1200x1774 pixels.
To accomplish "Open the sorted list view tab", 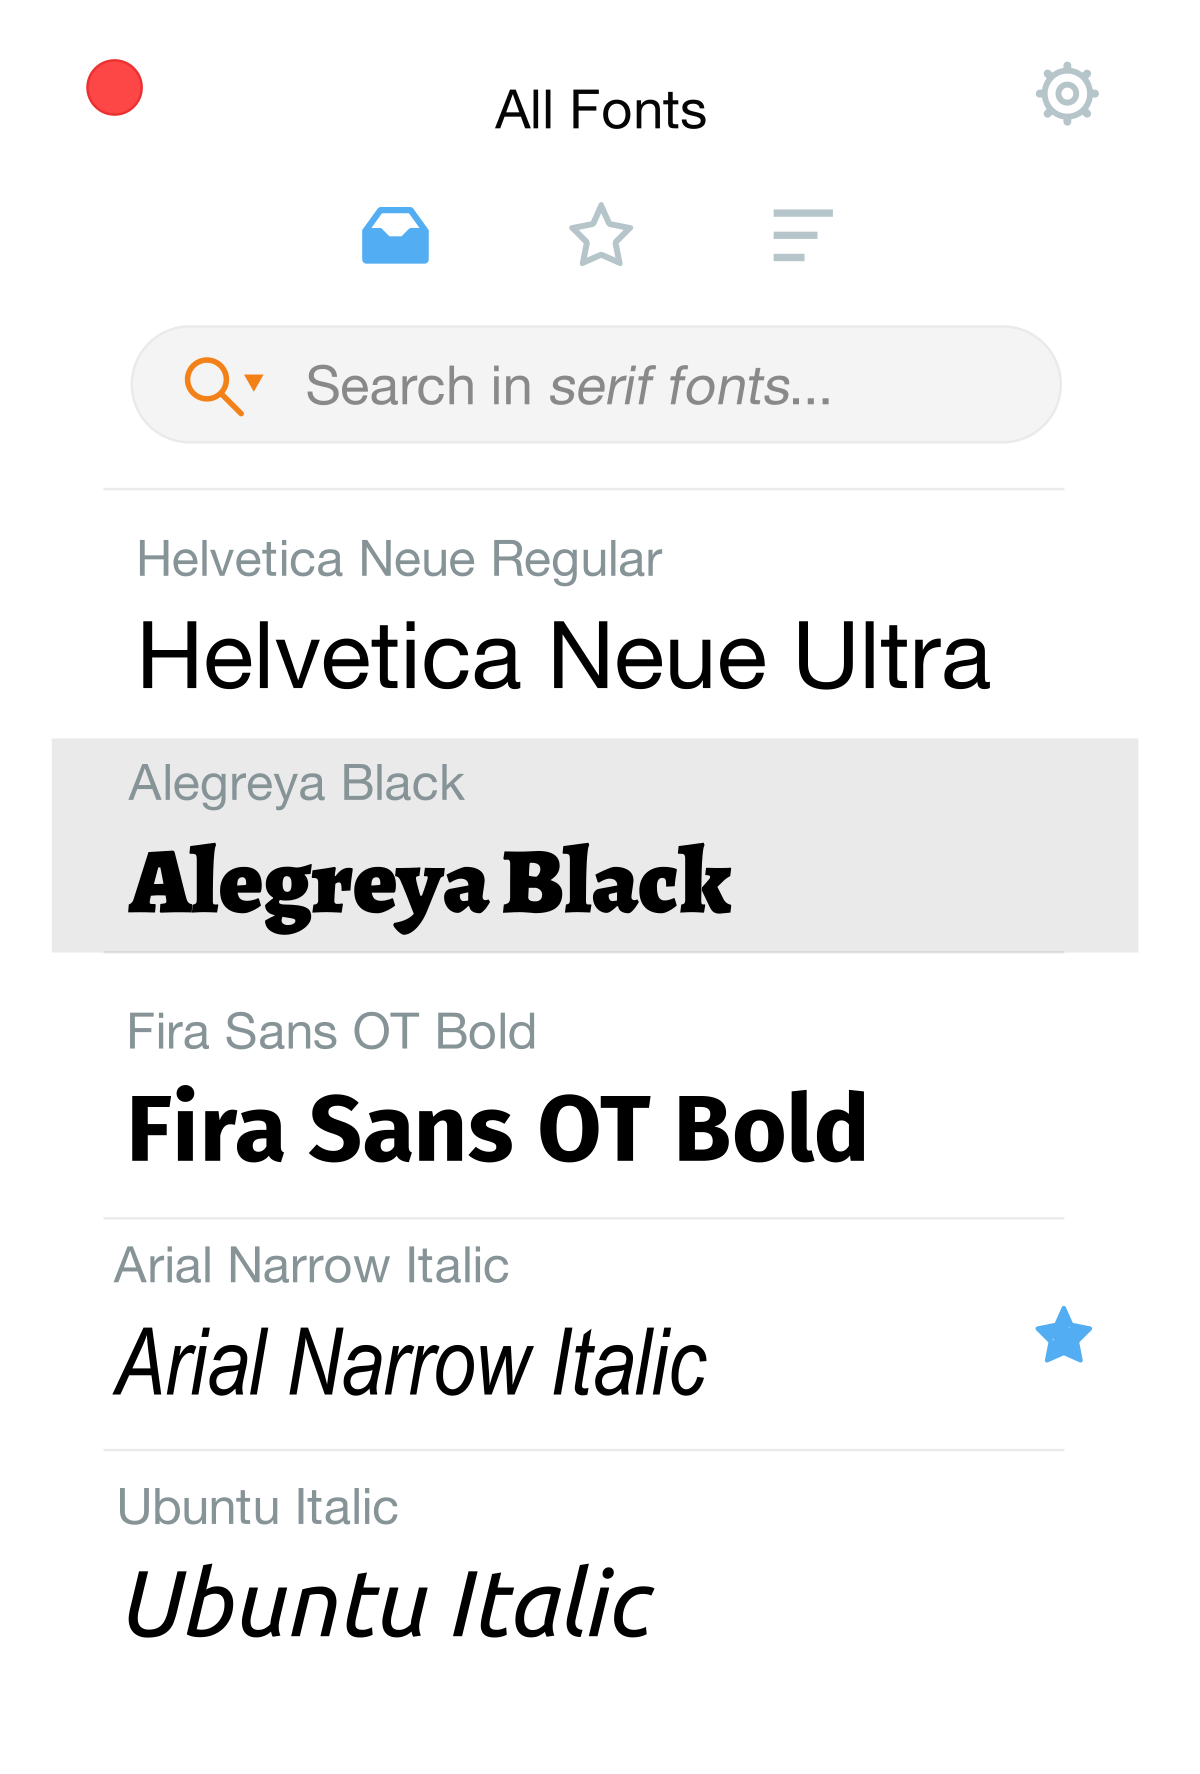I will (802, 236).
